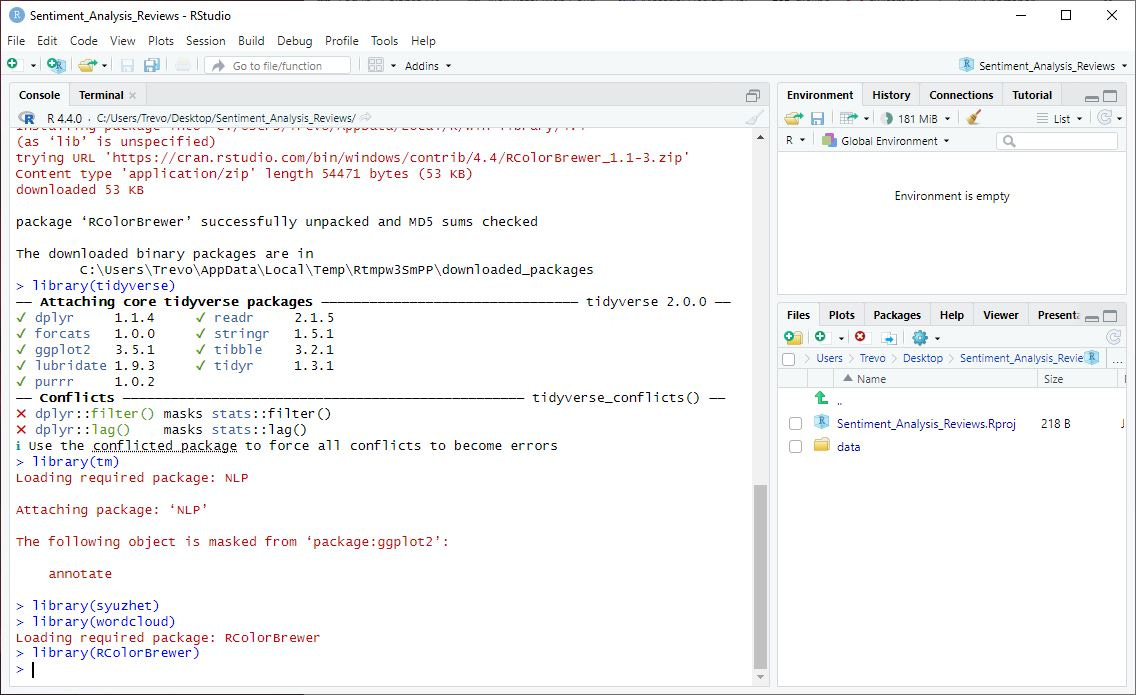Open the Addins dropdown

click(427, 66)
